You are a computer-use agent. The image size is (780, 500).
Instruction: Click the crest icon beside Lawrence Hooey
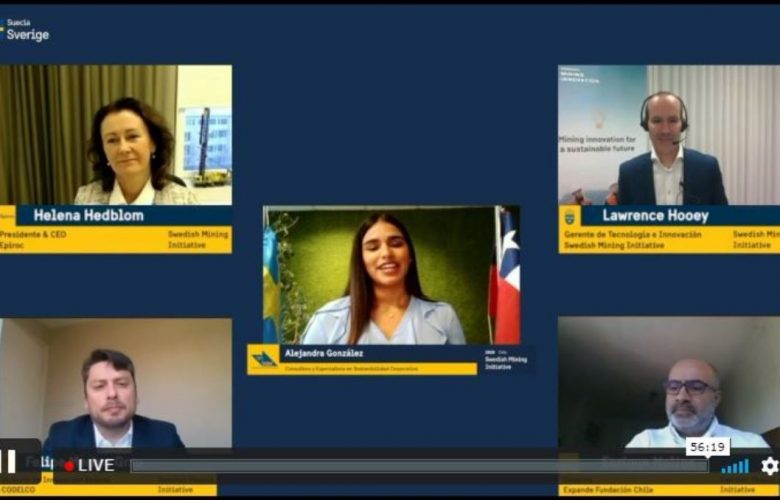point(569,216)
